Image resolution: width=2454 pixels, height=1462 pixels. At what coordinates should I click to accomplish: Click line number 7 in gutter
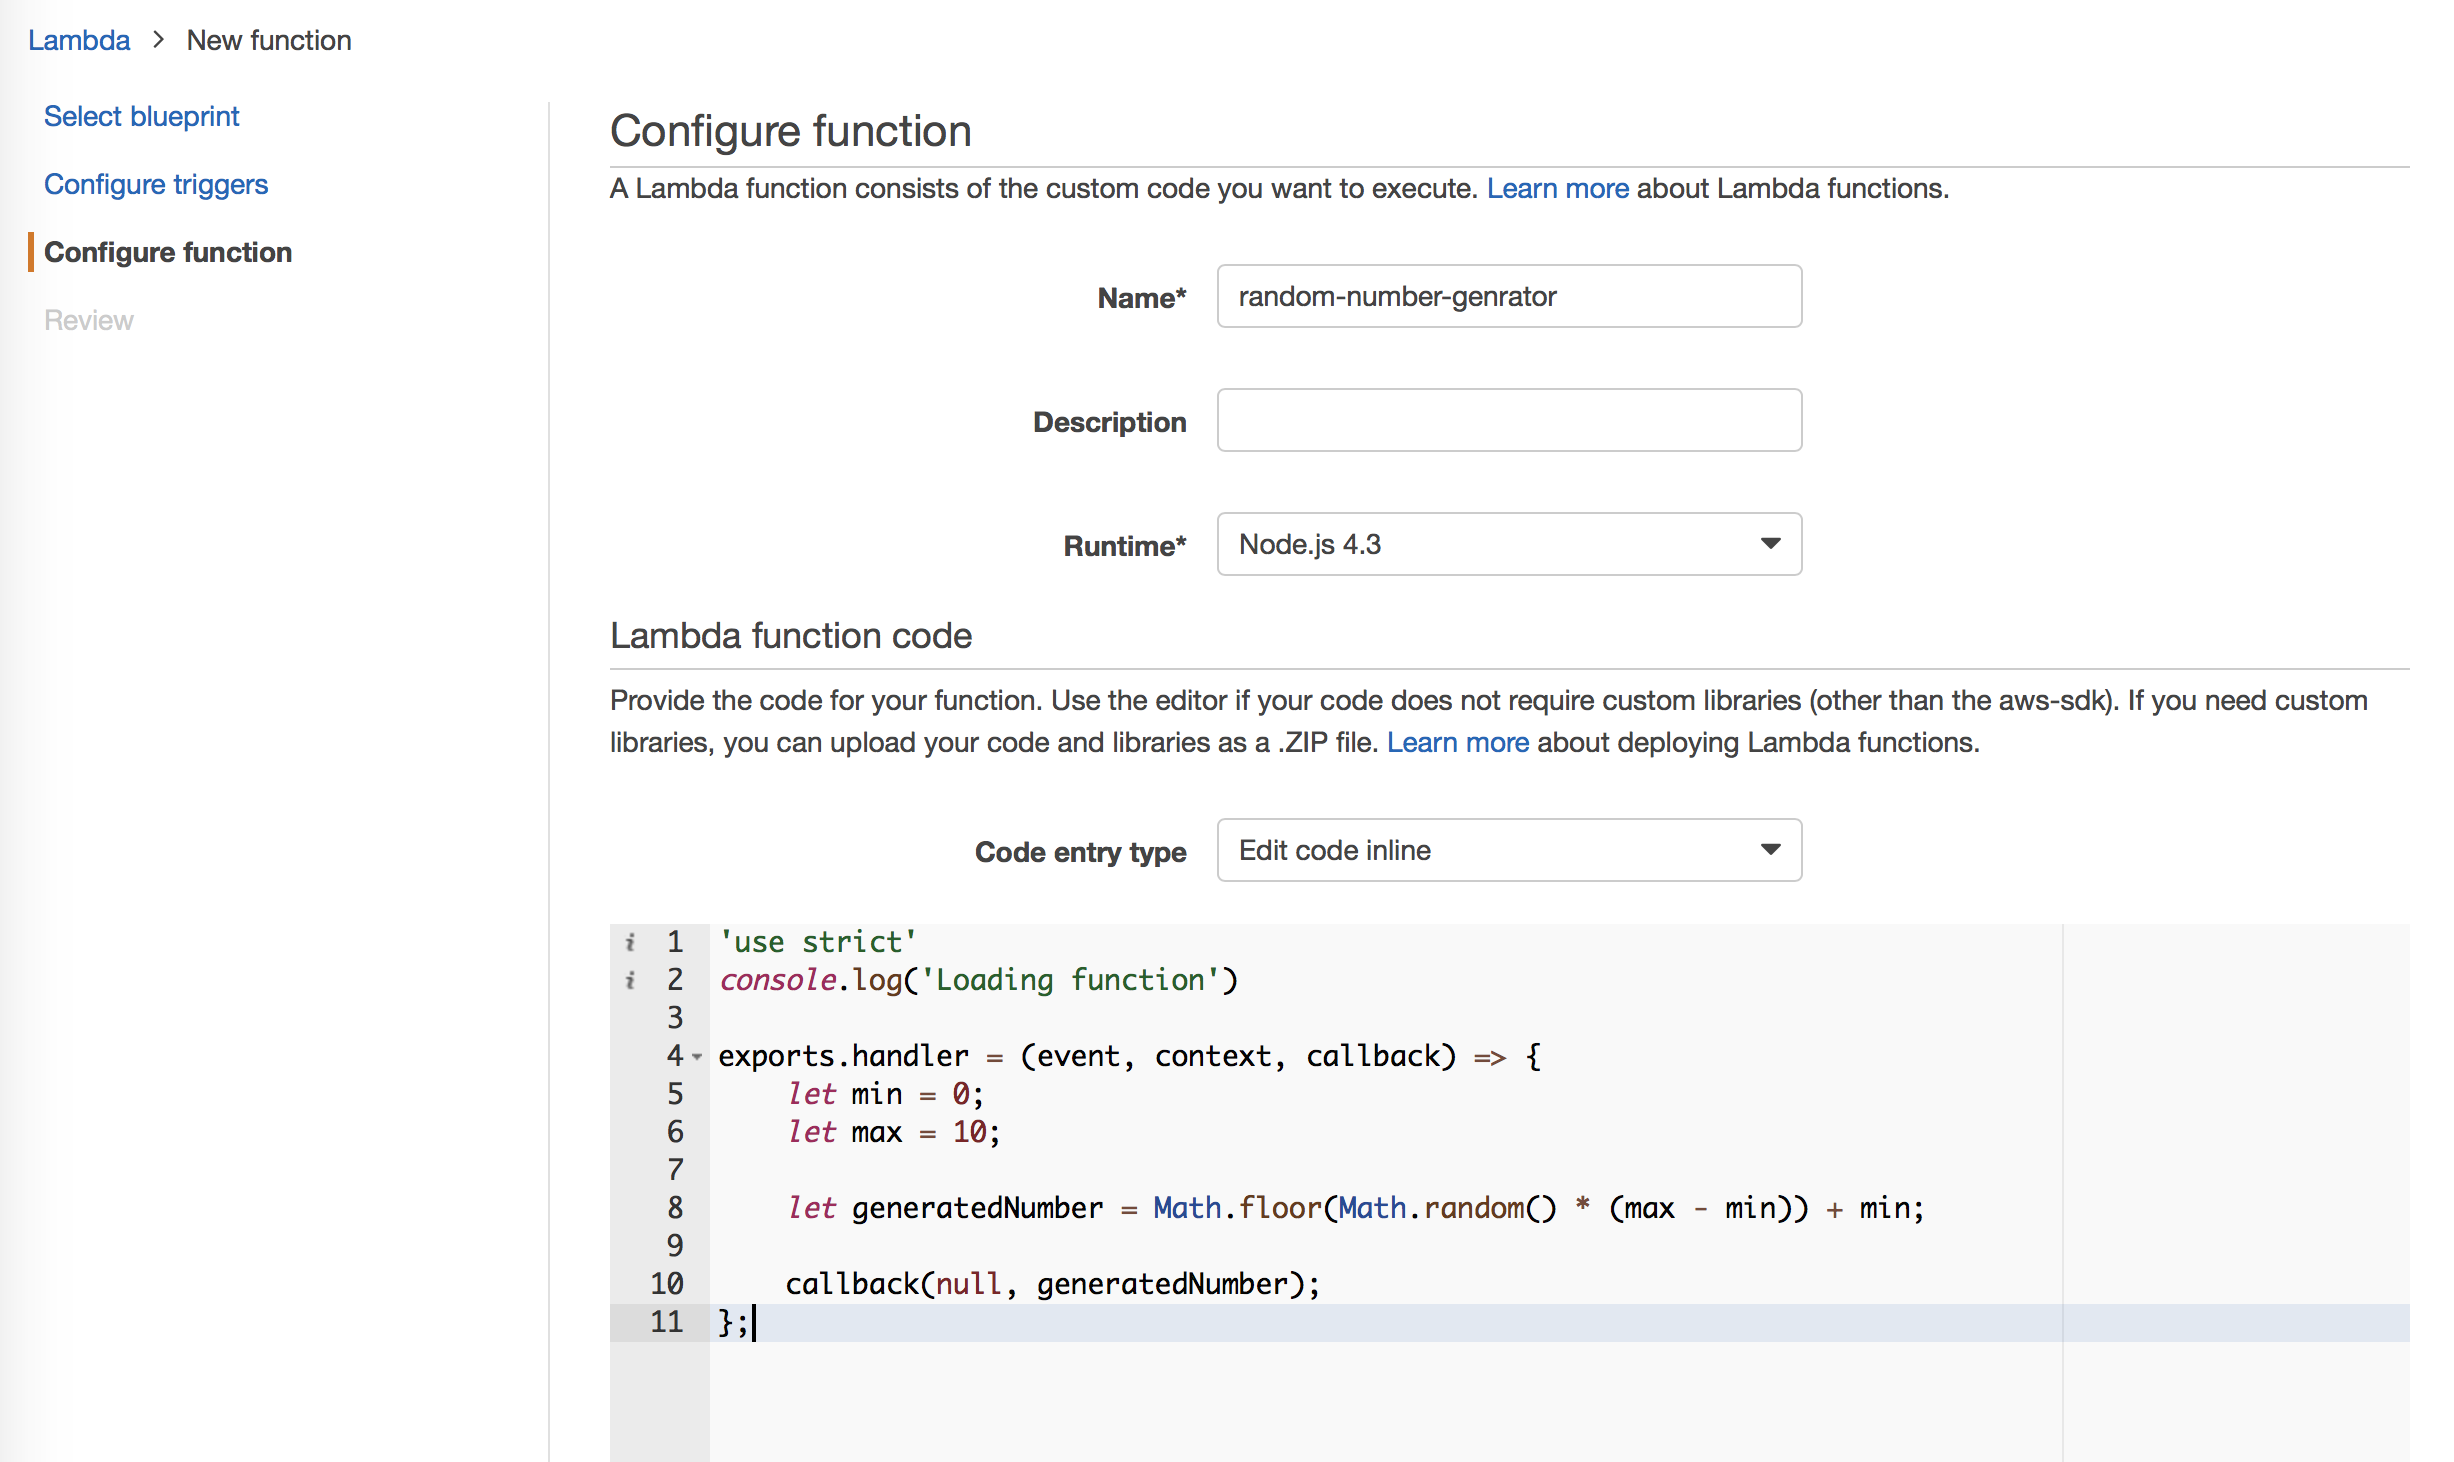(x=675, y=1170)
